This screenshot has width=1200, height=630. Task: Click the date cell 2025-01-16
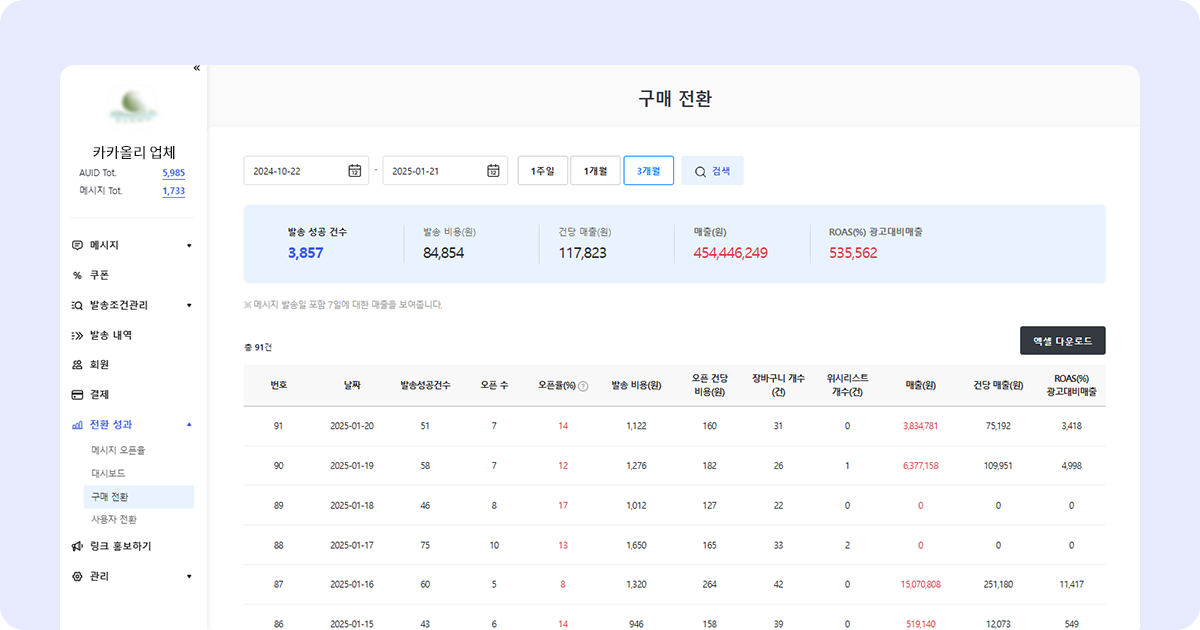point(352,584)
